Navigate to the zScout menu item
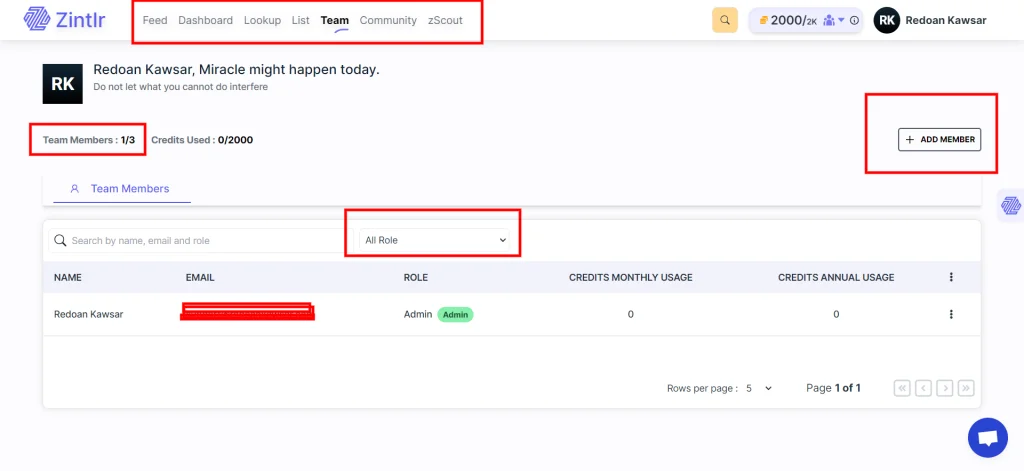 [x=445, y=20]
